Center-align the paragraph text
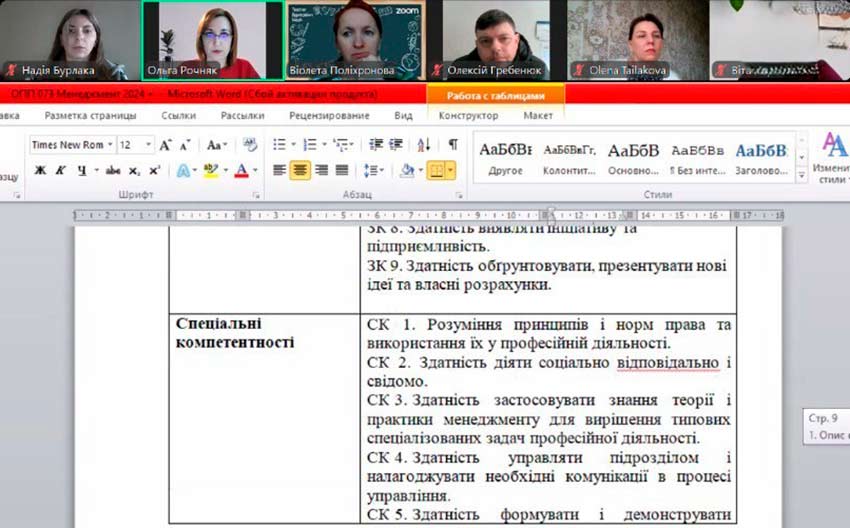850x528 pixels. (300, 171)
